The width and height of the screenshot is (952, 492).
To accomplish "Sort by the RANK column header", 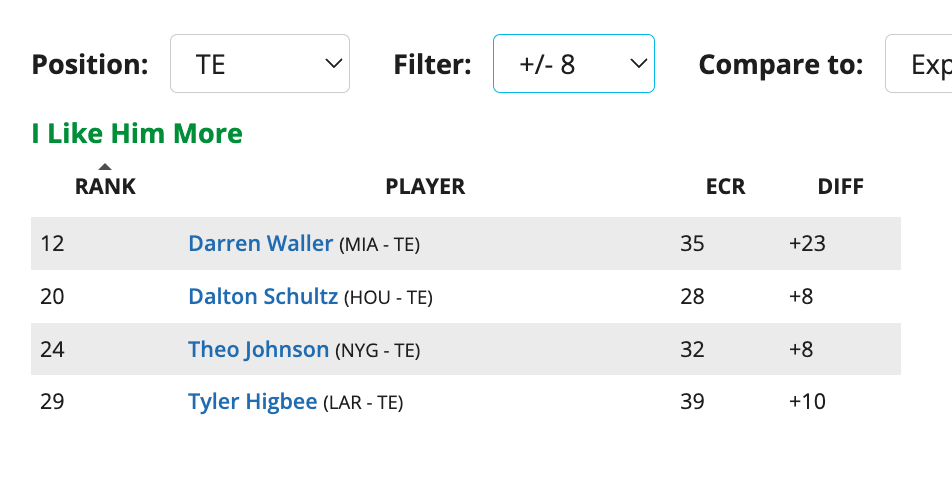I will 105,186.
